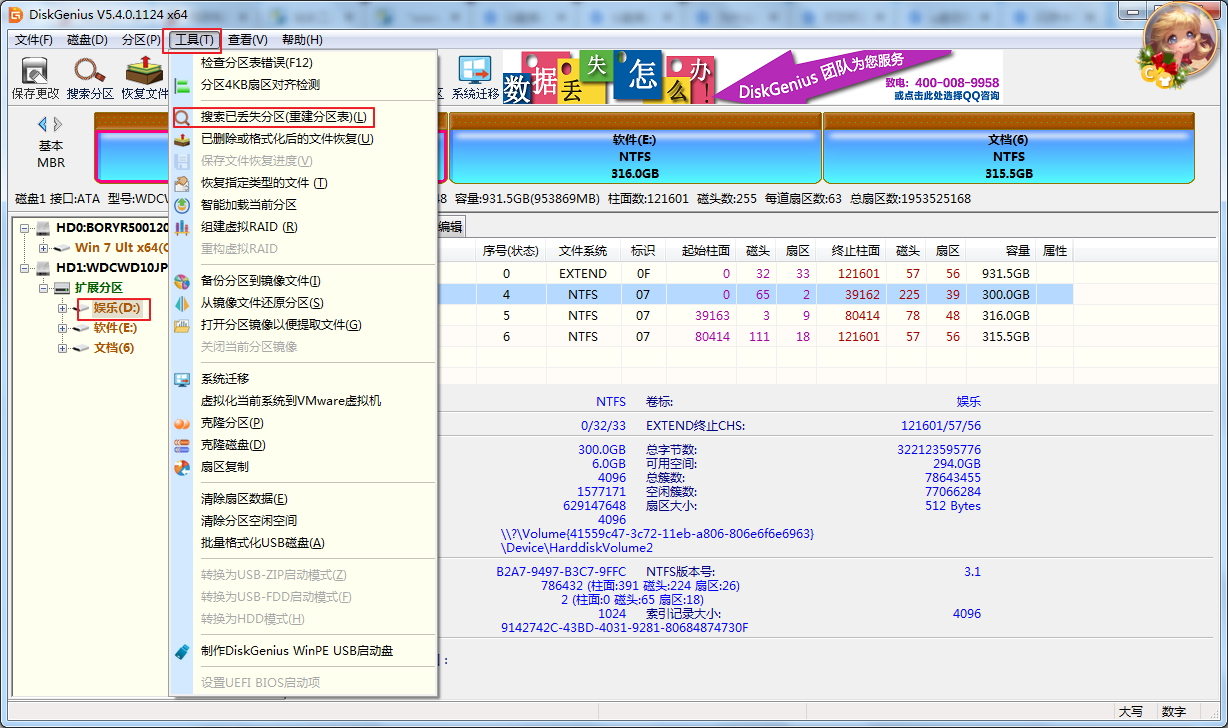Go to the next disk with the right arrow
This screenshot has height=728, width=1228.
point(59,124)
